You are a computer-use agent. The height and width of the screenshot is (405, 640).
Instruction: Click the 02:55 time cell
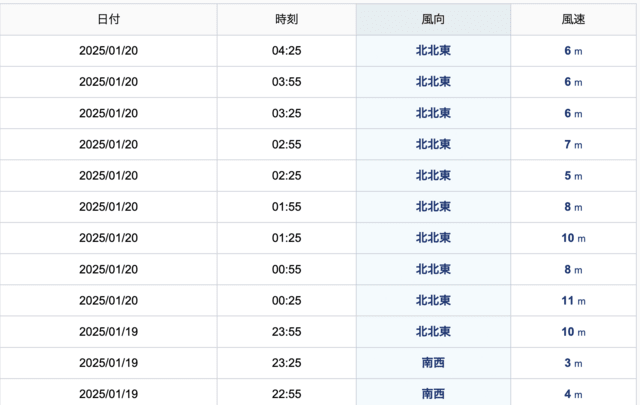click(287, 145)
